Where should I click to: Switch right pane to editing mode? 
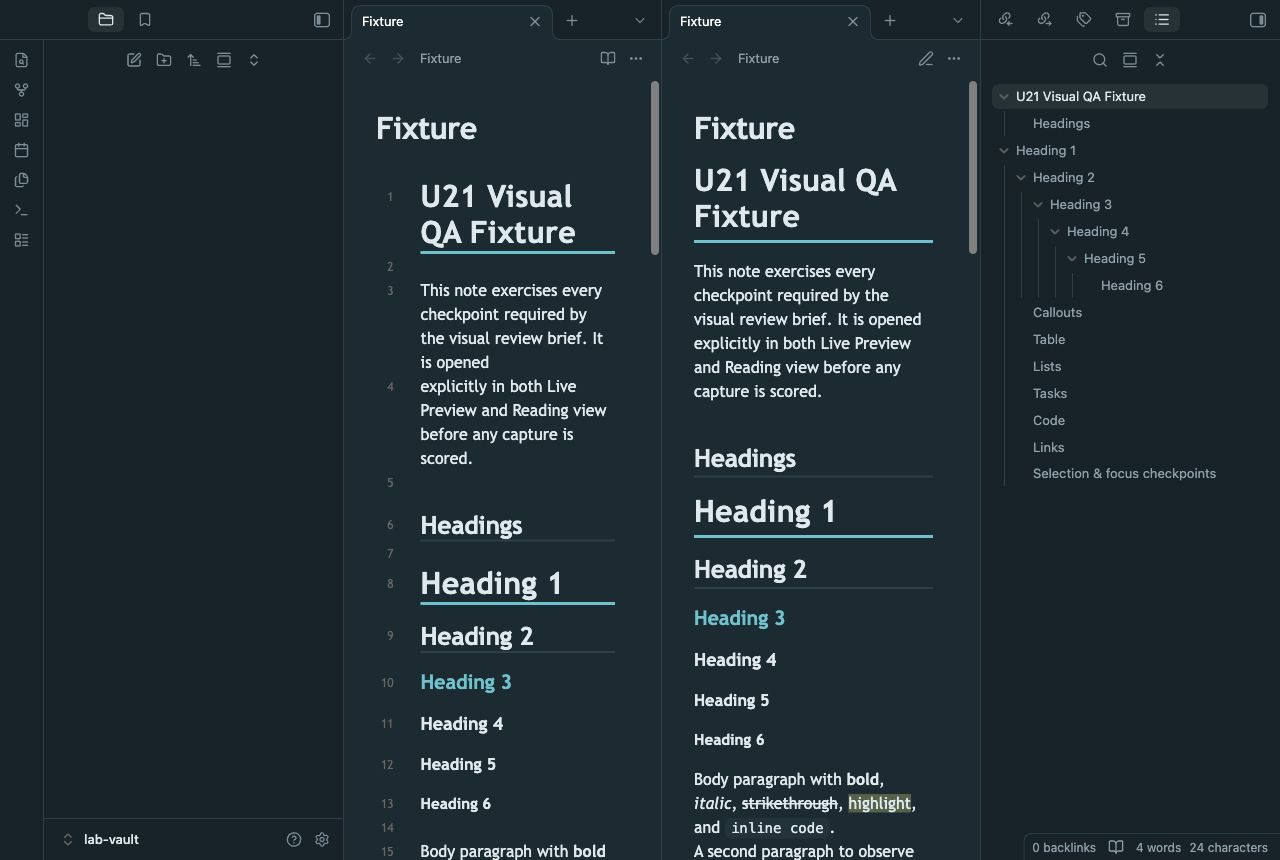pos(926,58)
